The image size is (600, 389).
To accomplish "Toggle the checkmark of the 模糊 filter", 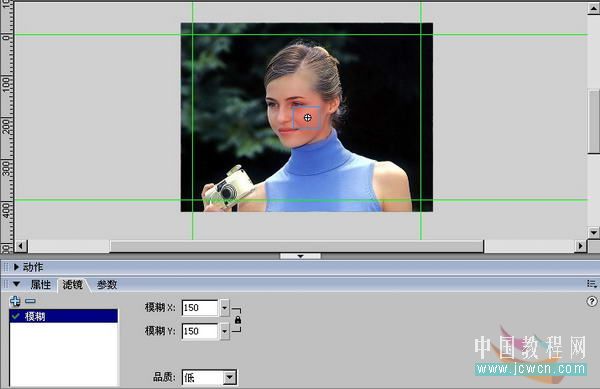I will [16, 316].
